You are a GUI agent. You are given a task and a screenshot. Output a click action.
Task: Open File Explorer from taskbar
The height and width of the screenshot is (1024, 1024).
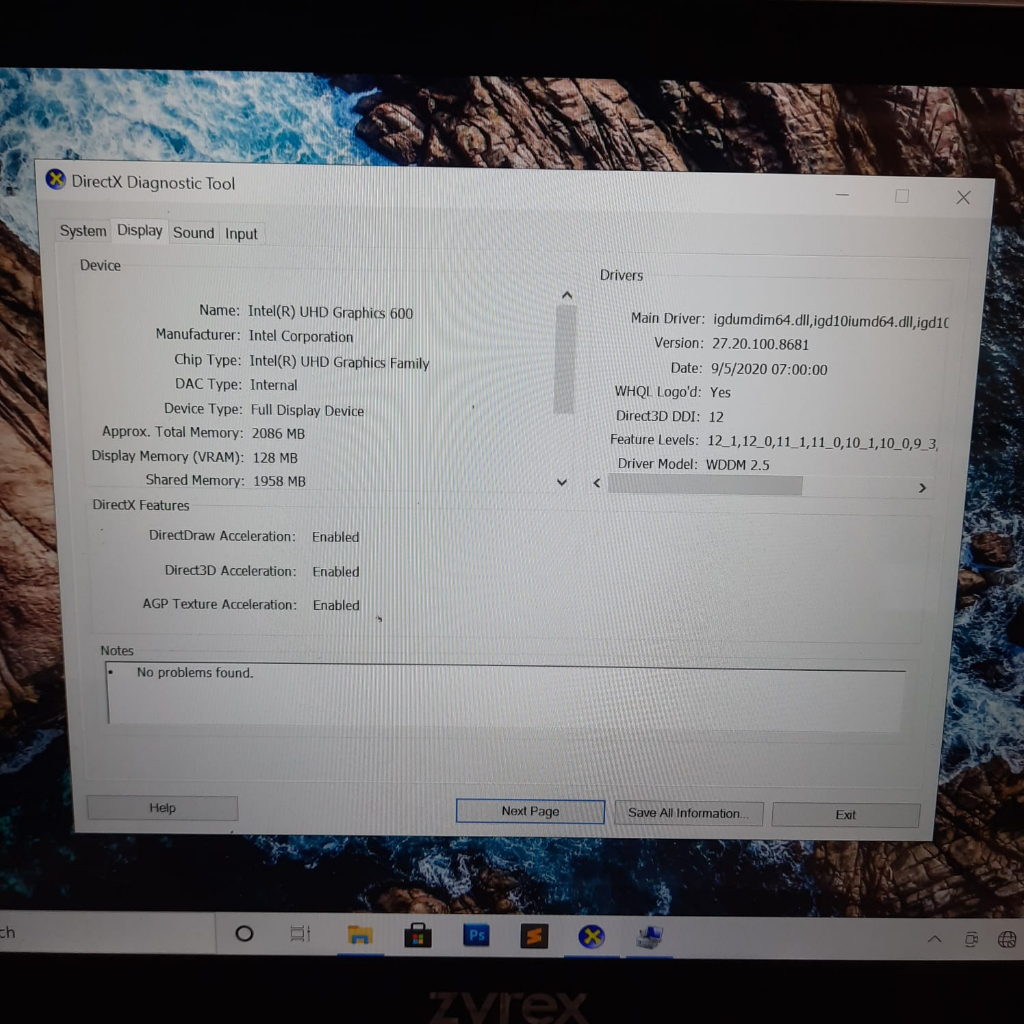360,935
